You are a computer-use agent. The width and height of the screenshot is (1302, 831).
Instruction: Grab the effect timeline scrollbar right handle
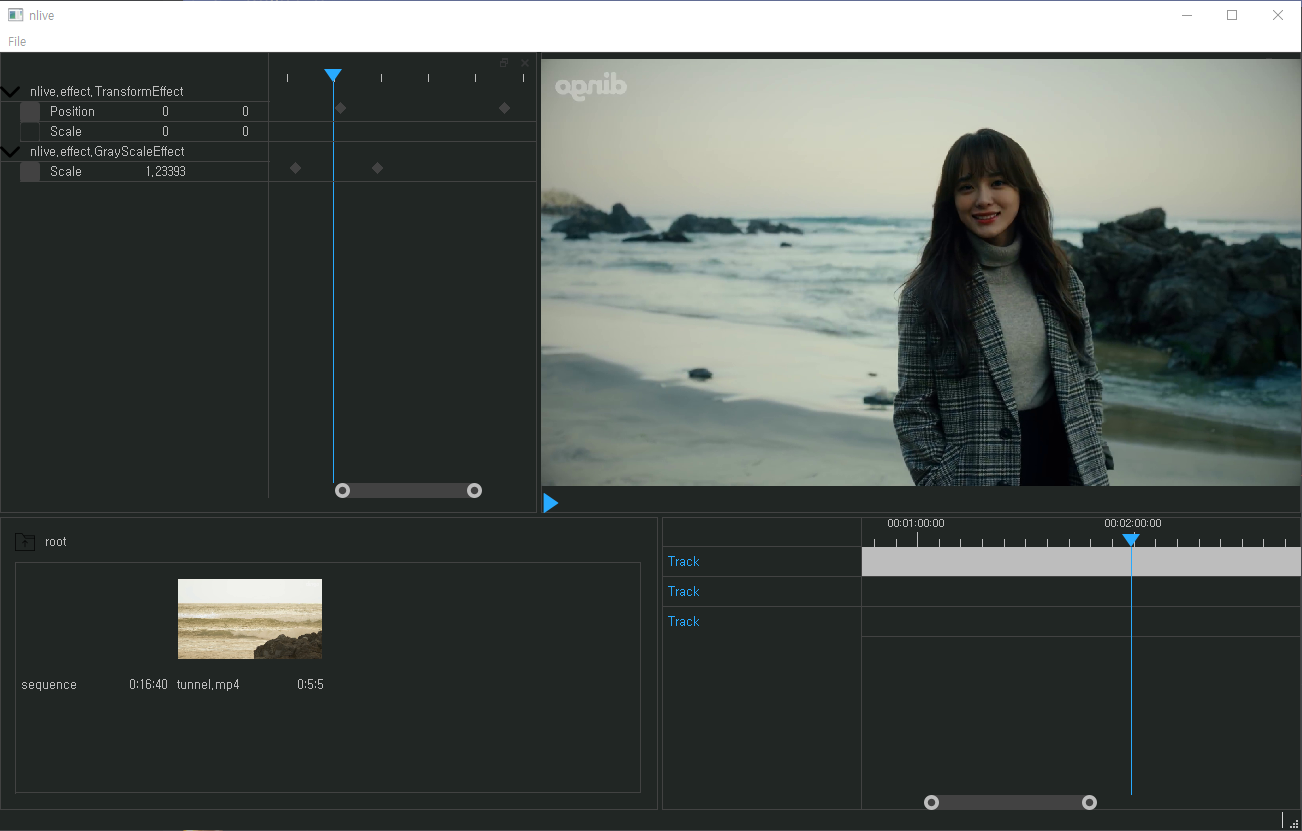[x=474, y=490]
